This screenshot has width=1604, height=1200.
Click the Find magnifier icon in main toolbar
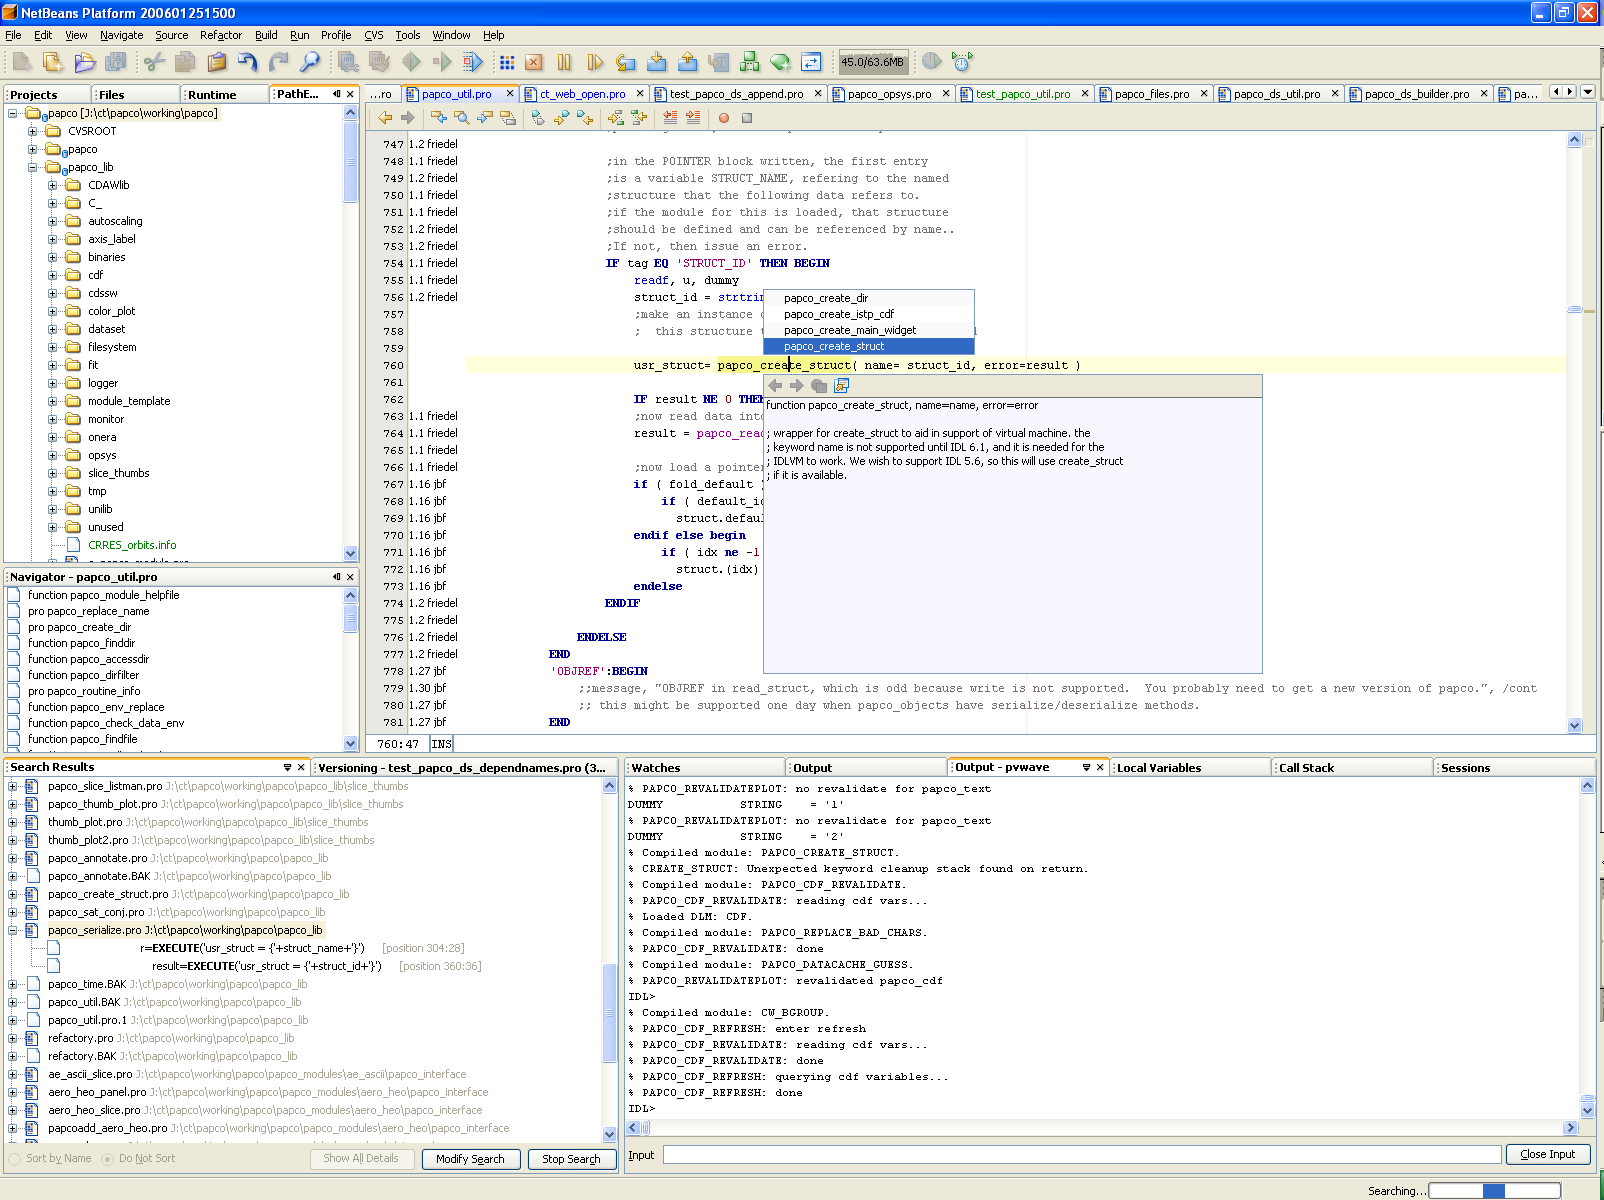pos(310,62)
